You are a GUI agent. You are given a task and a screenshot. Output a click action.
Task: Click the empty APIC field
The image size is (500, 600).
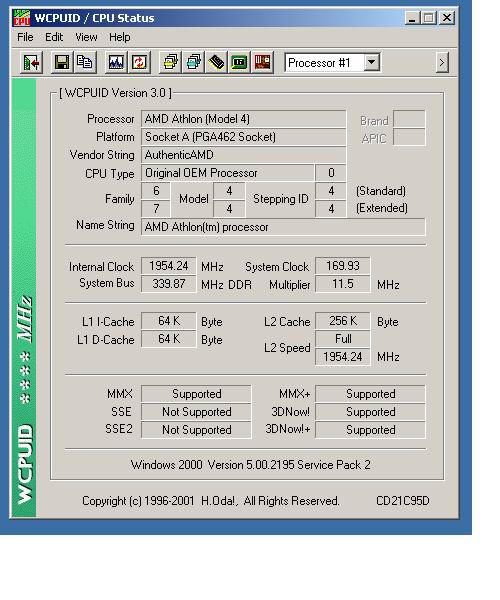(409, 137)
